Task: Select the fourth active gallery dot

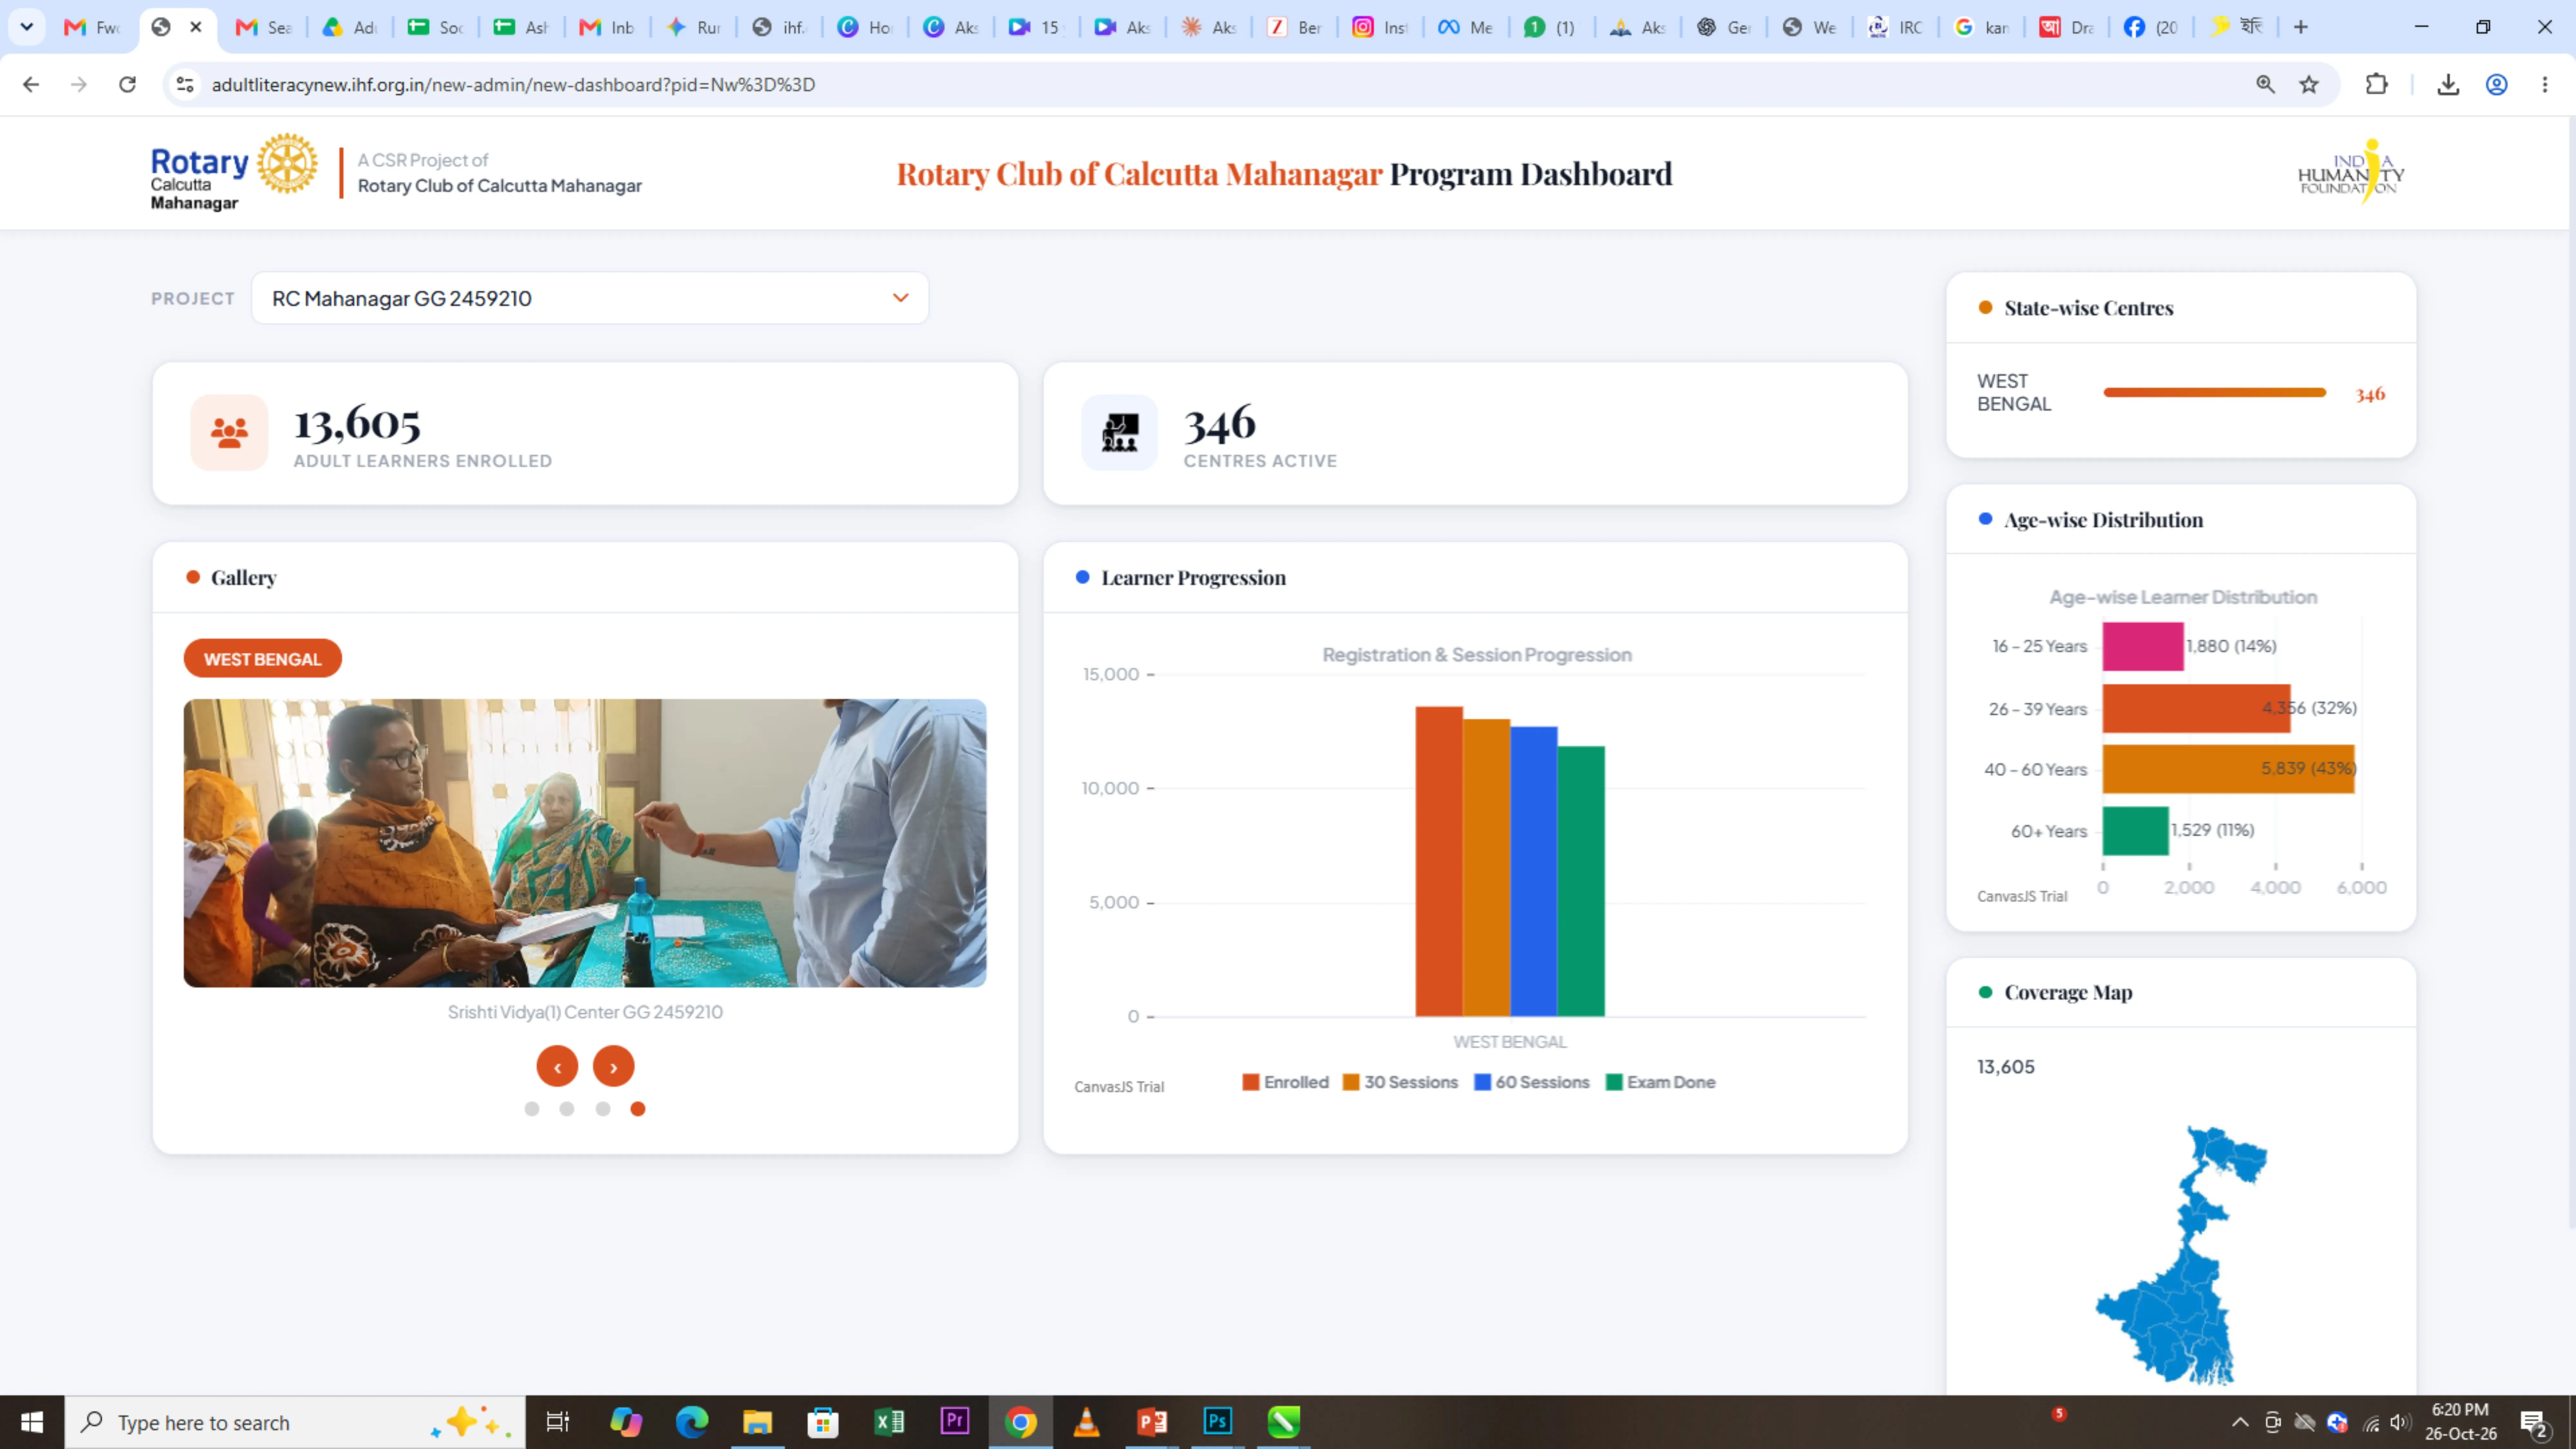Action: 638,1109
